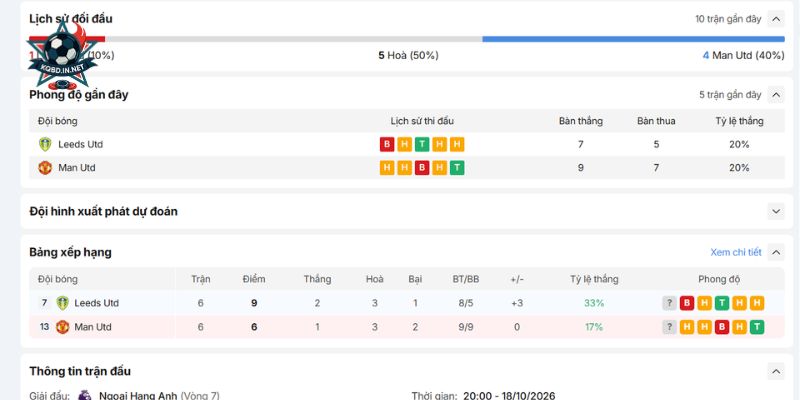Image resolution: width=800 pixels, height=400 pixels.
Task: Click Man Utd crest in recent form table
Action: [45, 168]
